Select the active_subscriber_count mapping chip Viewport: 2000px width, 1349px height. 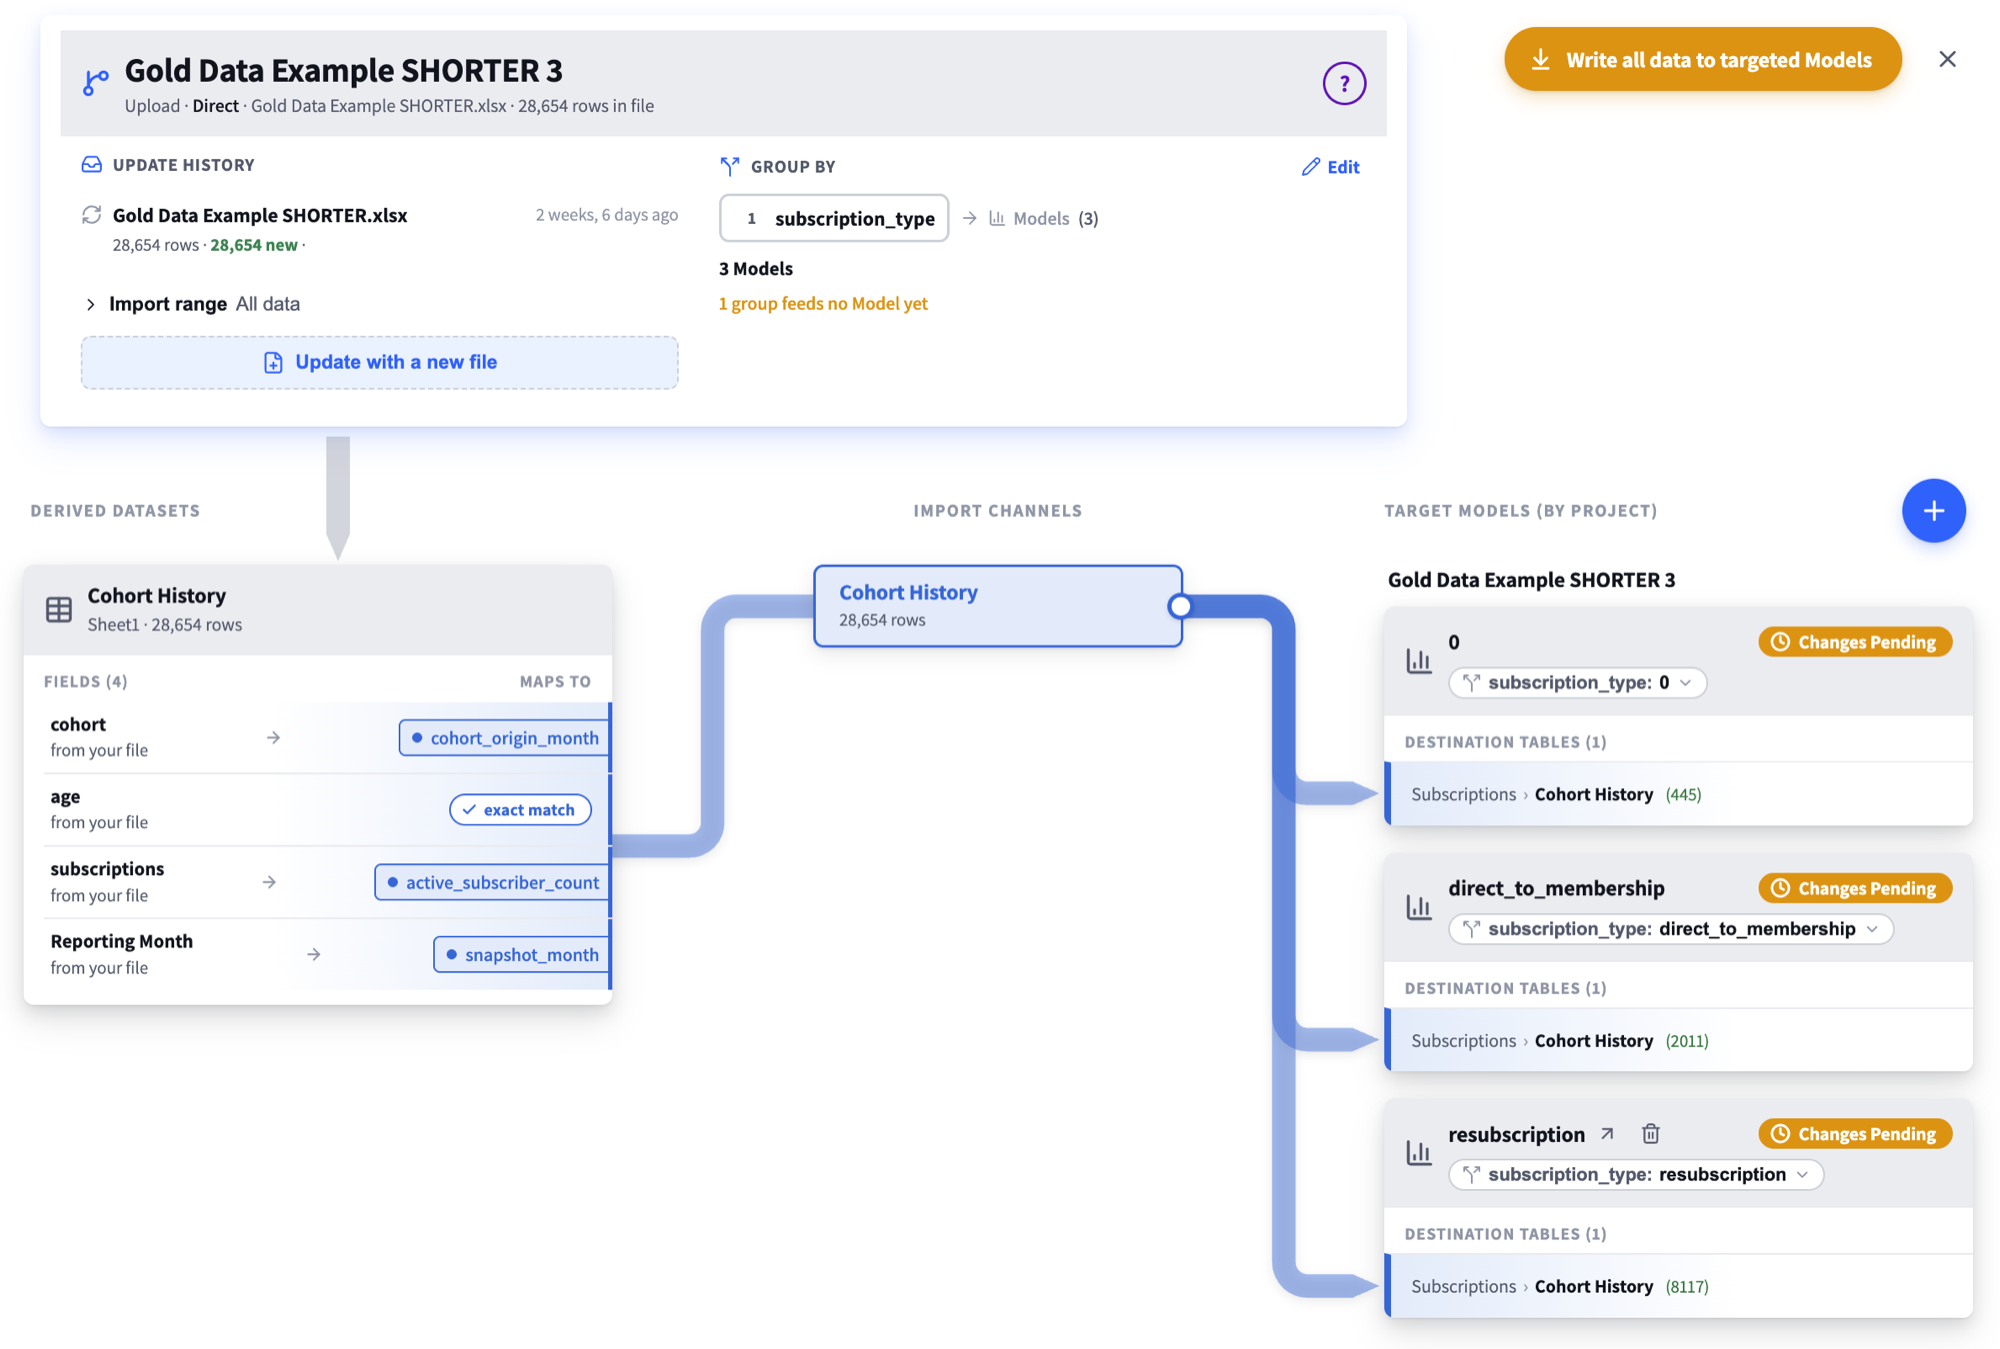click(x=492, y=882)
